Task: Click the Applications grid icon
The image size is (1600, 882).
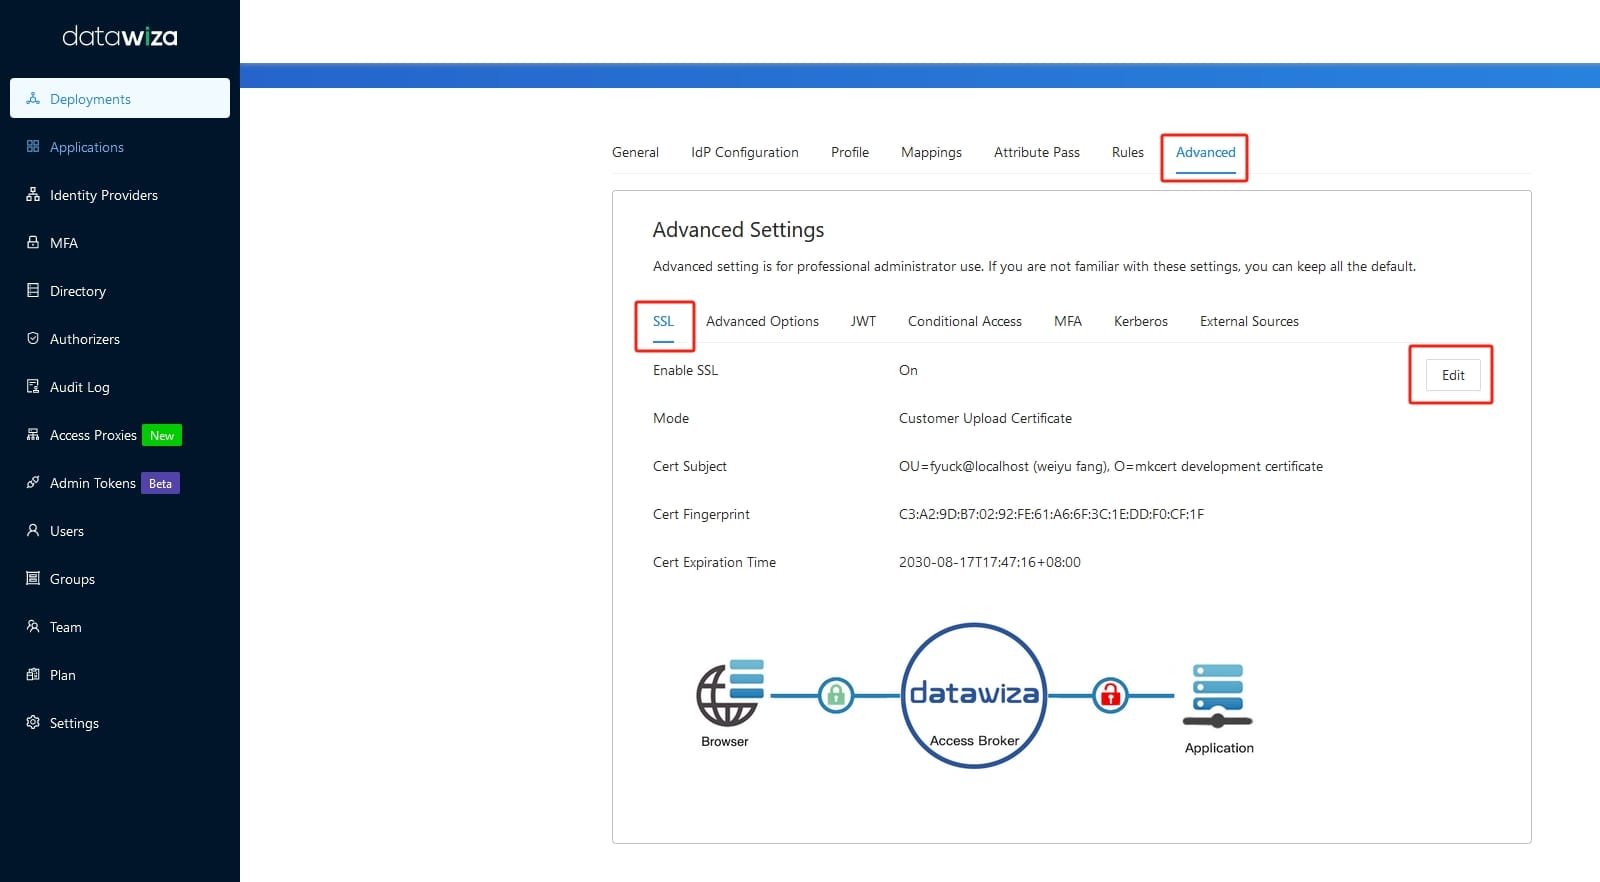Action: 33,146
